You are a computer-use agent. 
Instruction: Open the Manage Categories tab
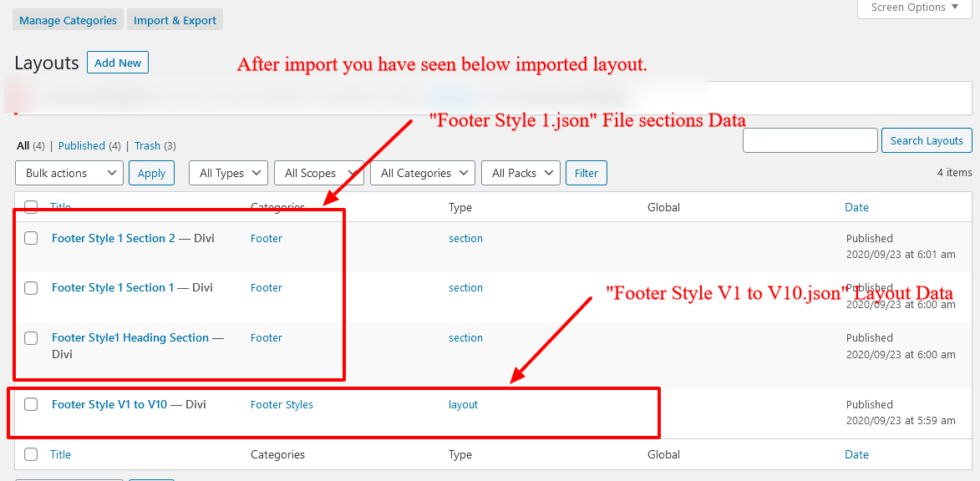pyautogui.click(x=68, y=20)
